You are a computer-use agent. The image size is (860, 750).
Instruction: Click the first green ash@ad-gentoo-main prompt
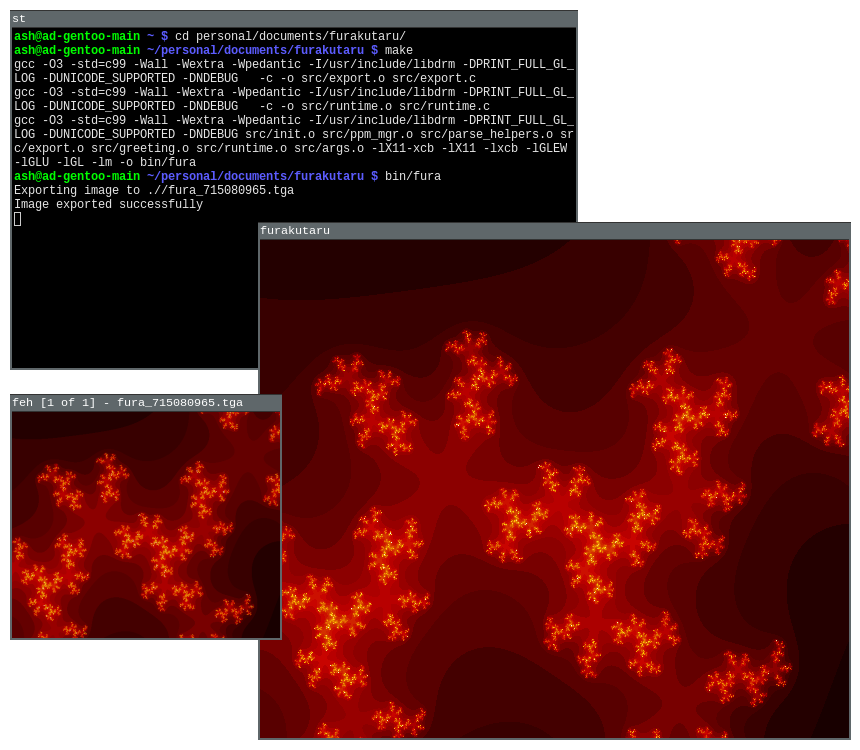point(77,37)
